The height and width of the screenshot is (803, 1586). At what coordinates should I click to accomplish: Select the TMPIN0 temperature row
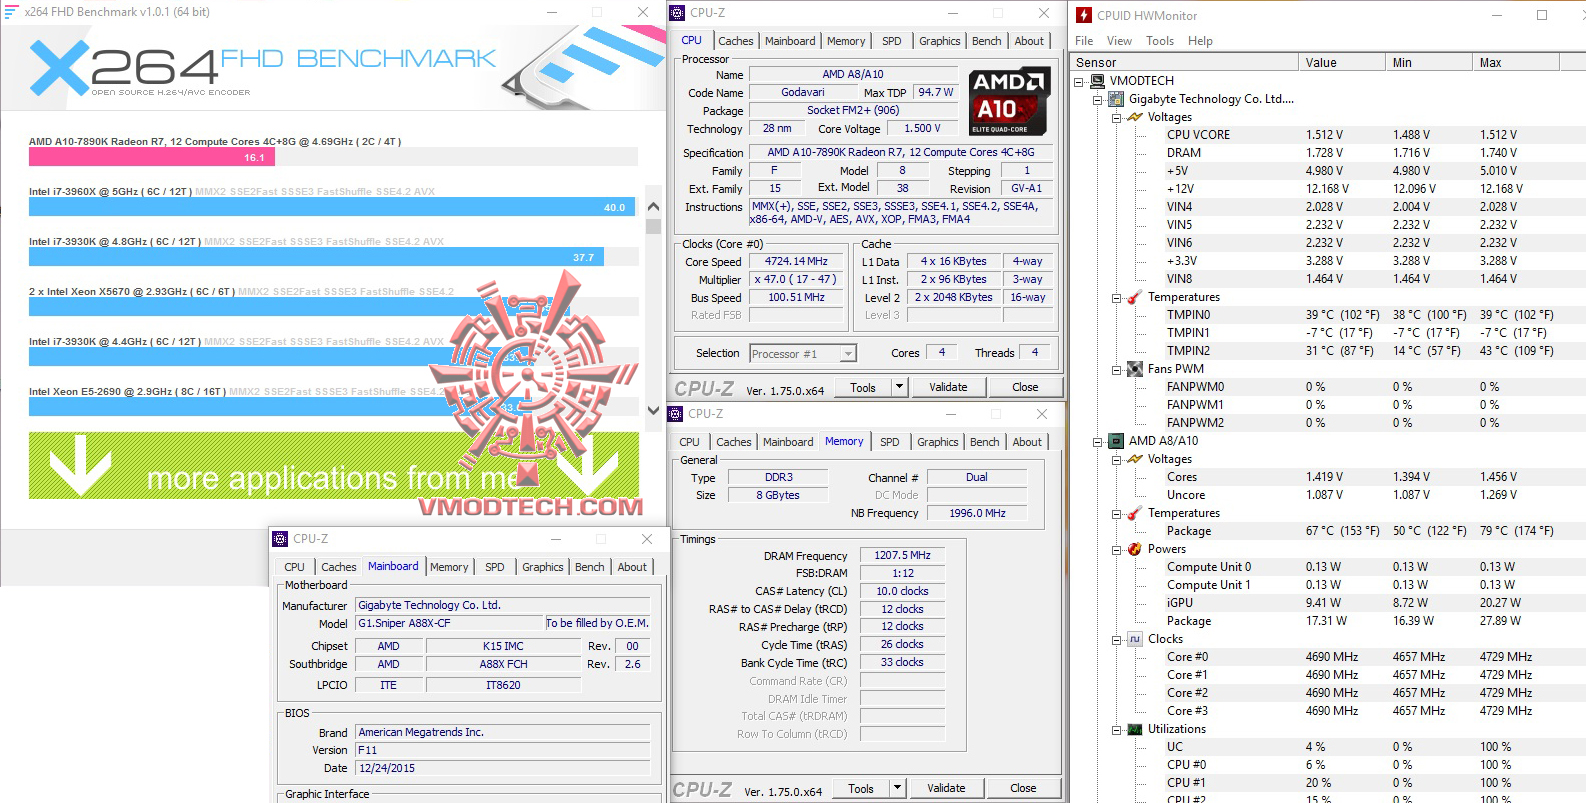1326,315
